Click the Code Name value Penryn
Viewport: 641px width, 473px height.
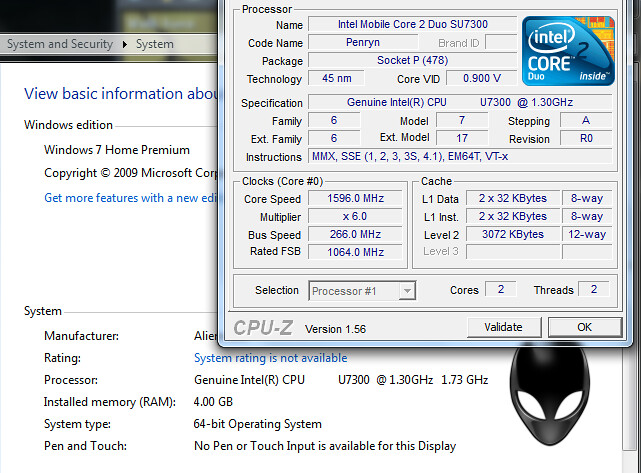click(x=363, y=43)
